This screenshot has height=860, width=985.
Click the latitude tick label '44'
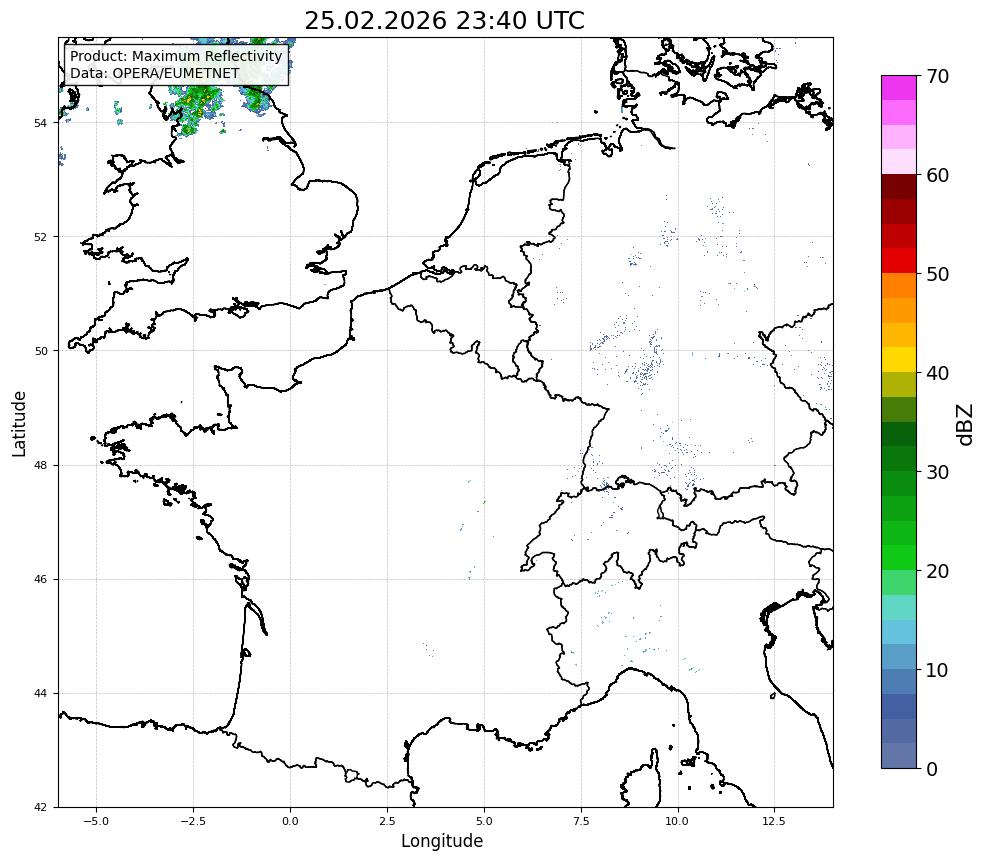click(40, 694)
